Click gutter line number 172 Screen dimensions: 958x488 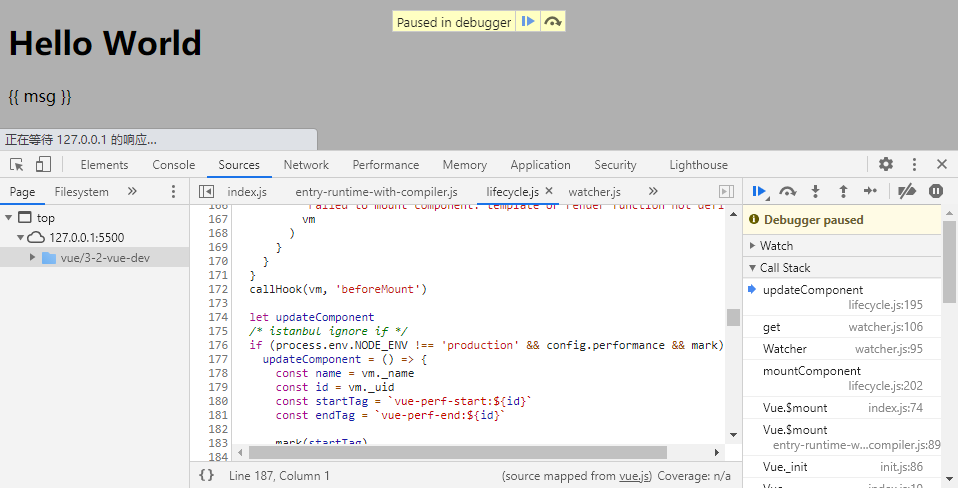point(218,289)
